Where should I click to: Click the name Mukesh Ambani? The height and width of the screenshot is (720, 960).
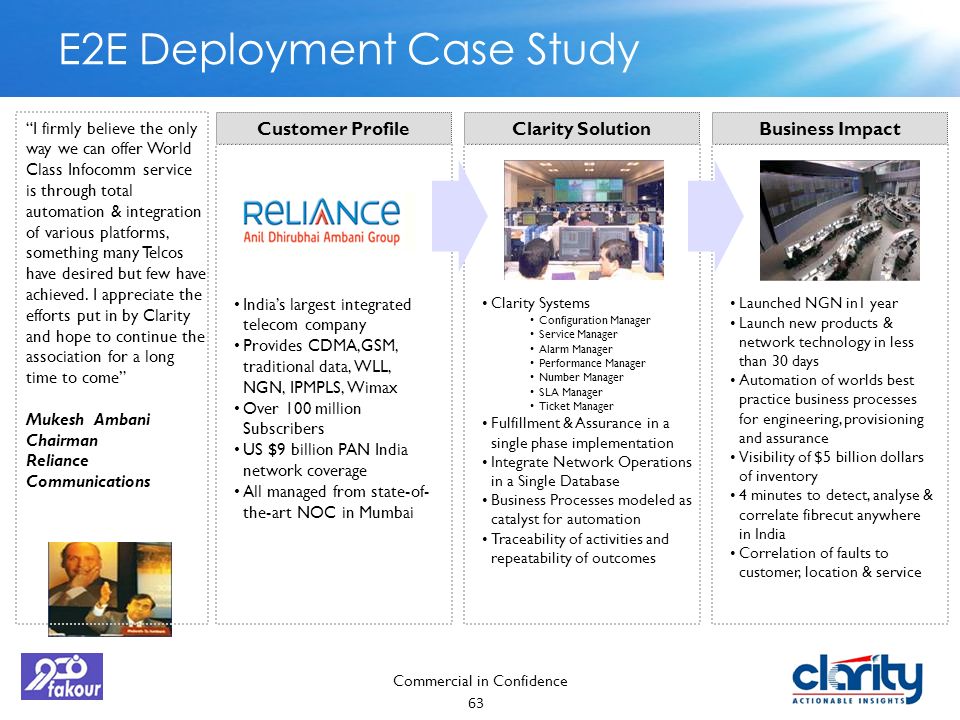[x=88, y=419]
